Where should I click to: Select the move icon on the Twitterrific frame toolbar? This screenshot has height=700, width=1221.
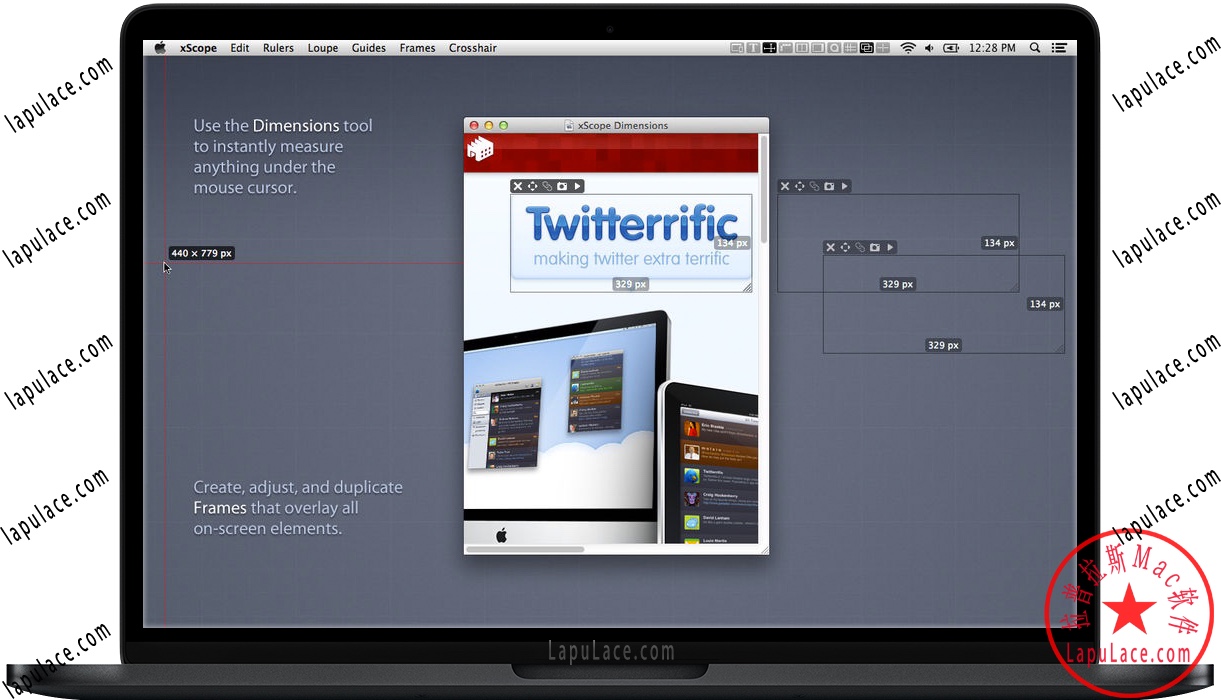point(532,186)
